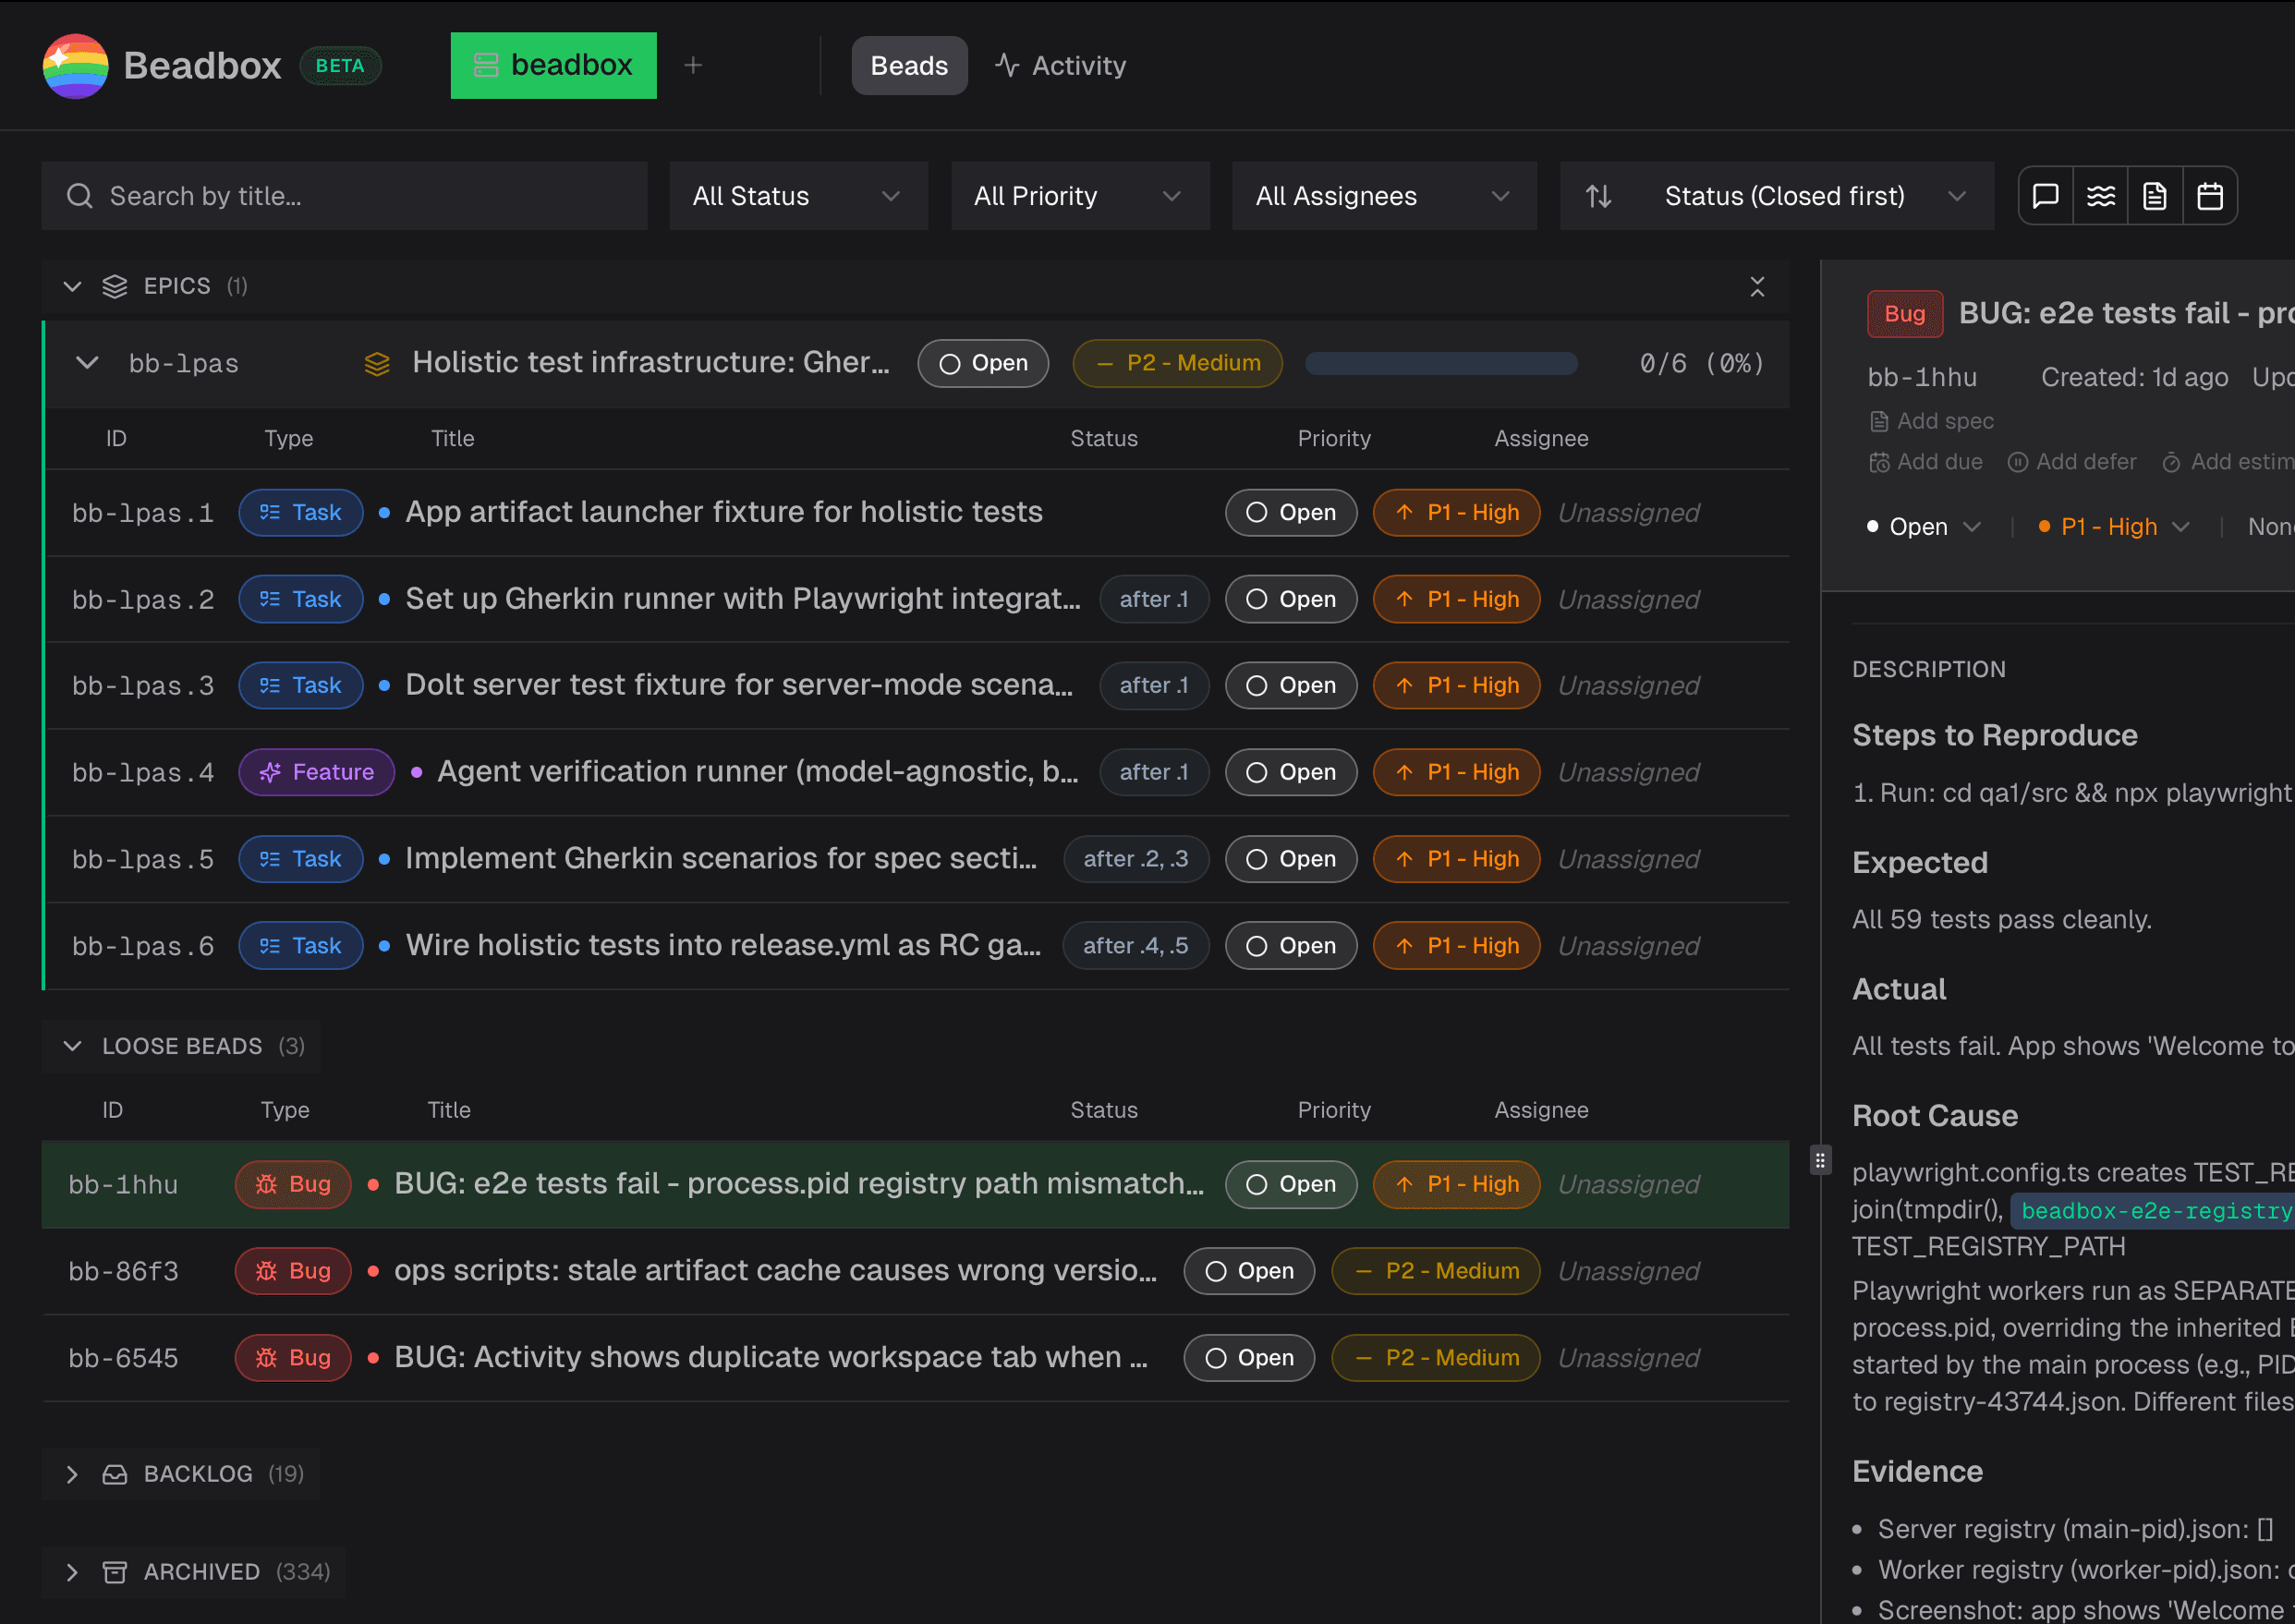Click the activity waves icon in the top toolbar
2295x1624 pixels.
(x=2101, y=195)
